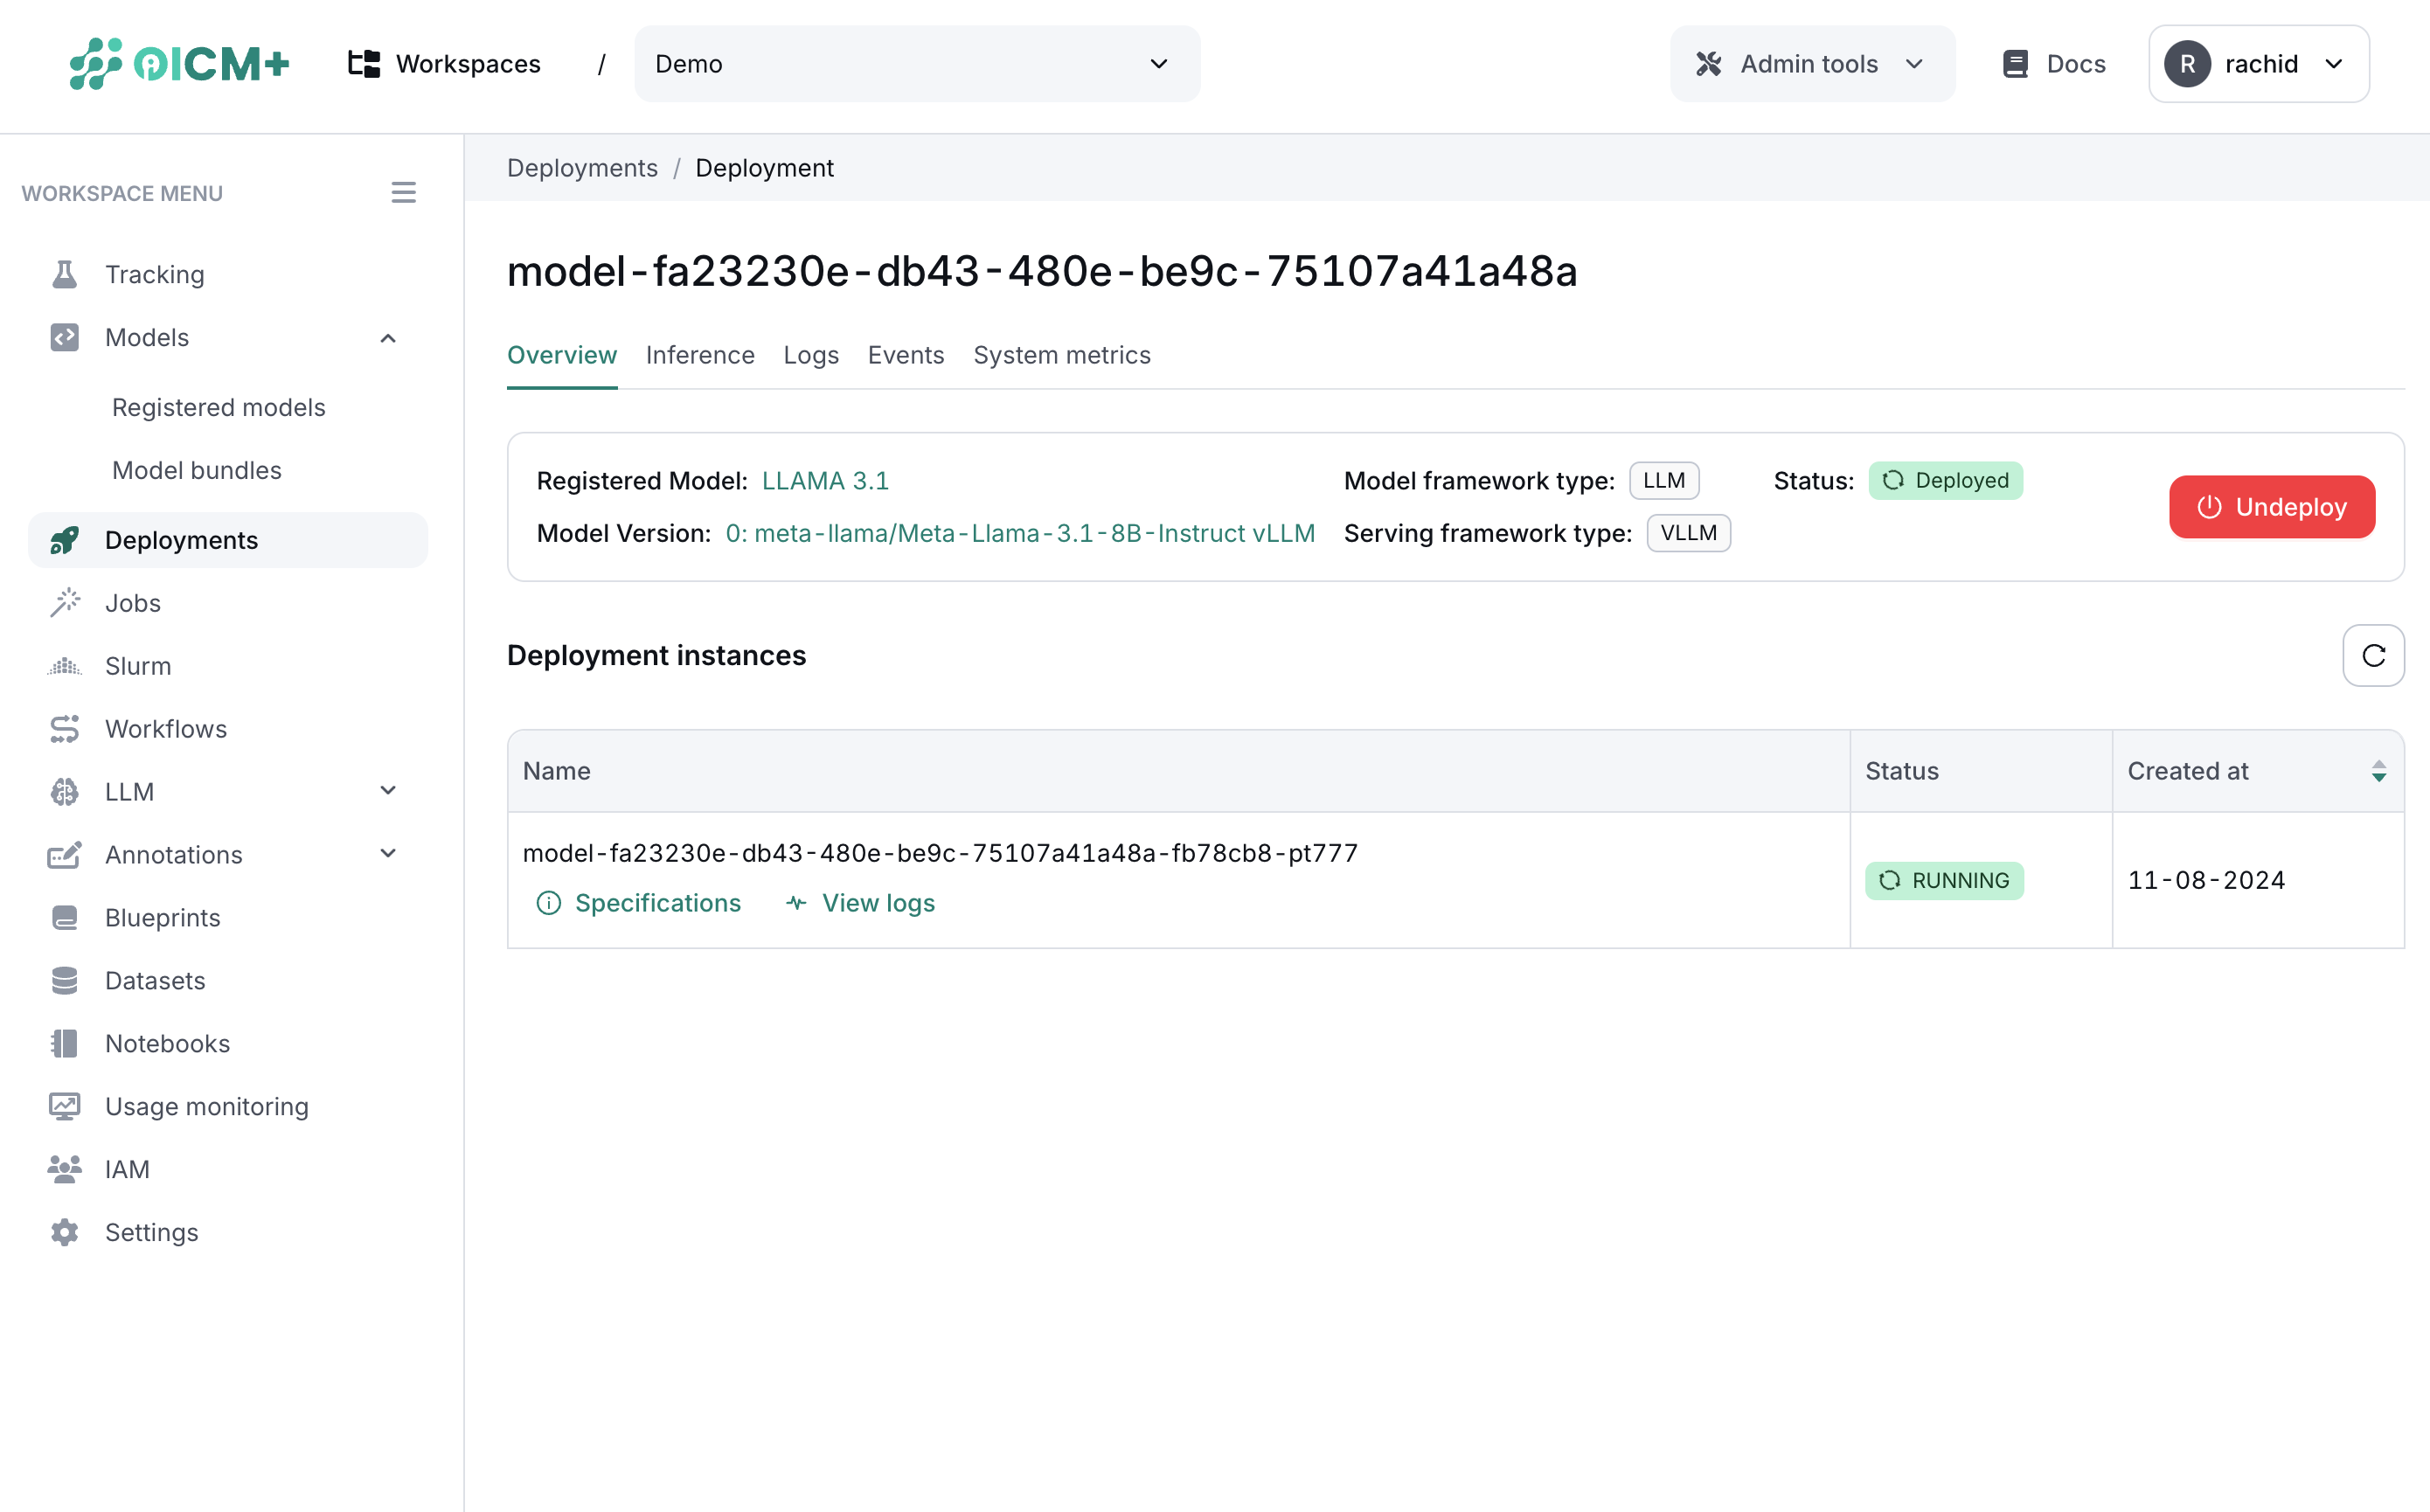This screenshot has width=2430, height=1512.
Task: Click the Tracking flask icon
Action: click(65, 274)
